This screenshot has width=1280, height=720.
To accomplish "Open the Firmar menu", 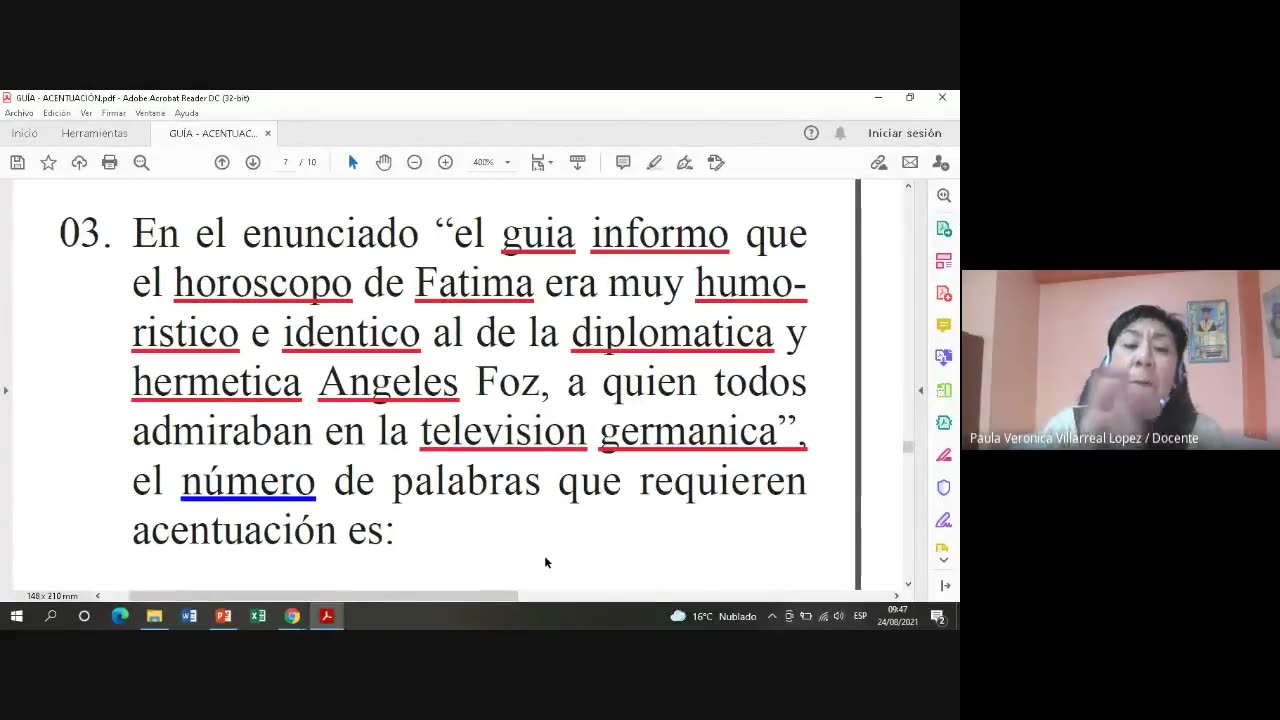I will [x=113, y=113].
